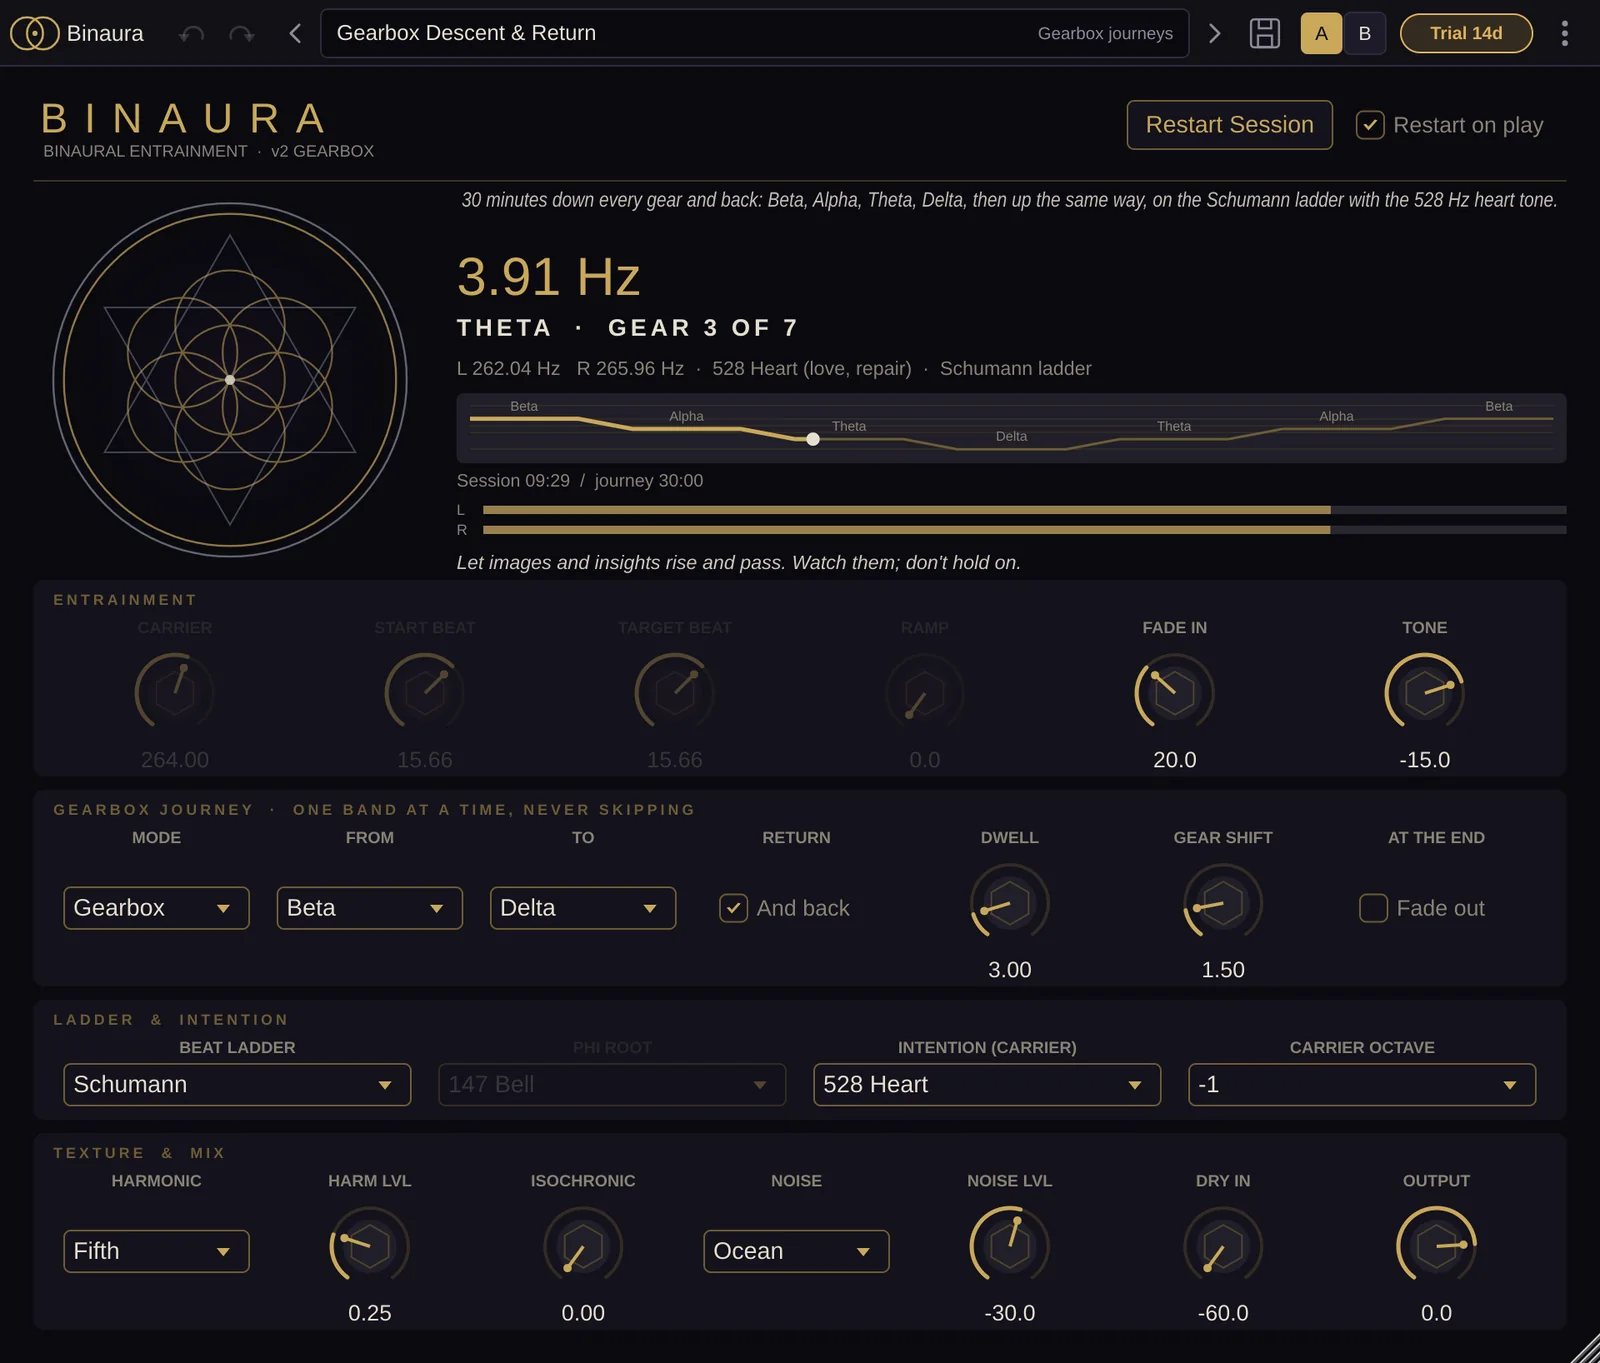Open the Noise dropdown set to Ocean
The width and height of the screenshot is (1600, 1363).
tap(796, 1251)
